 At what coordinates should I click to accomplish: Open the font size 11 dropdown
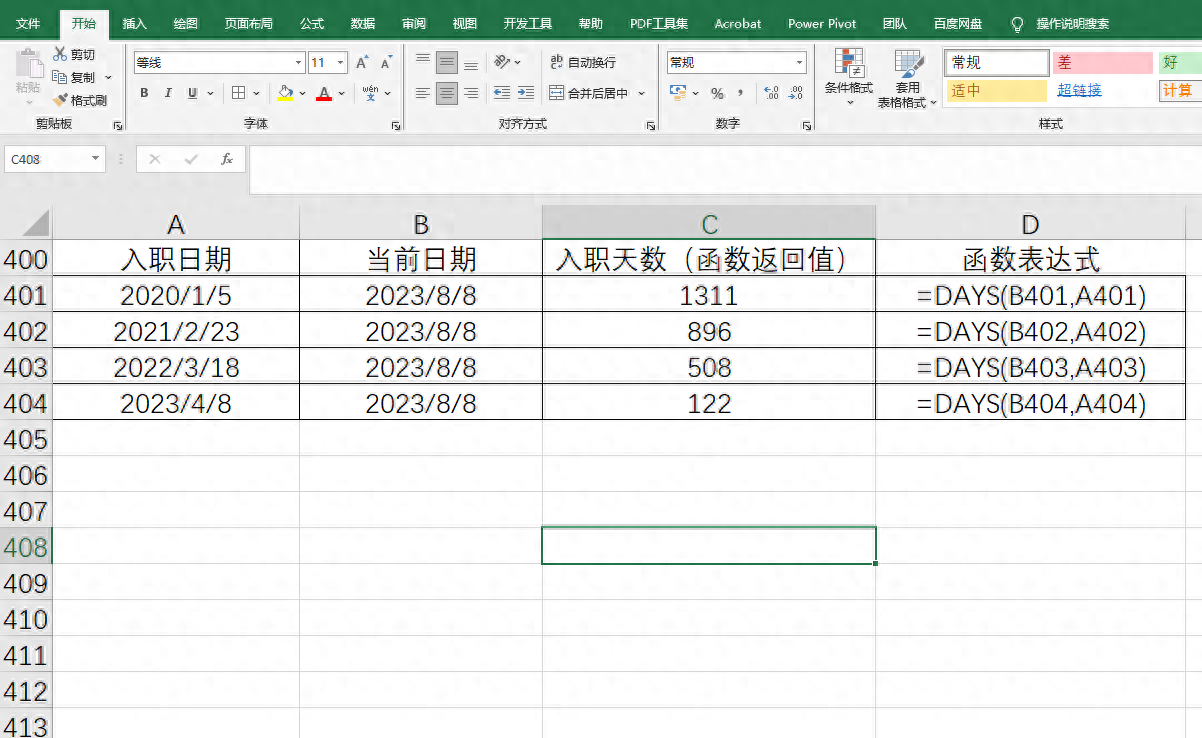(x=341, y=62)
